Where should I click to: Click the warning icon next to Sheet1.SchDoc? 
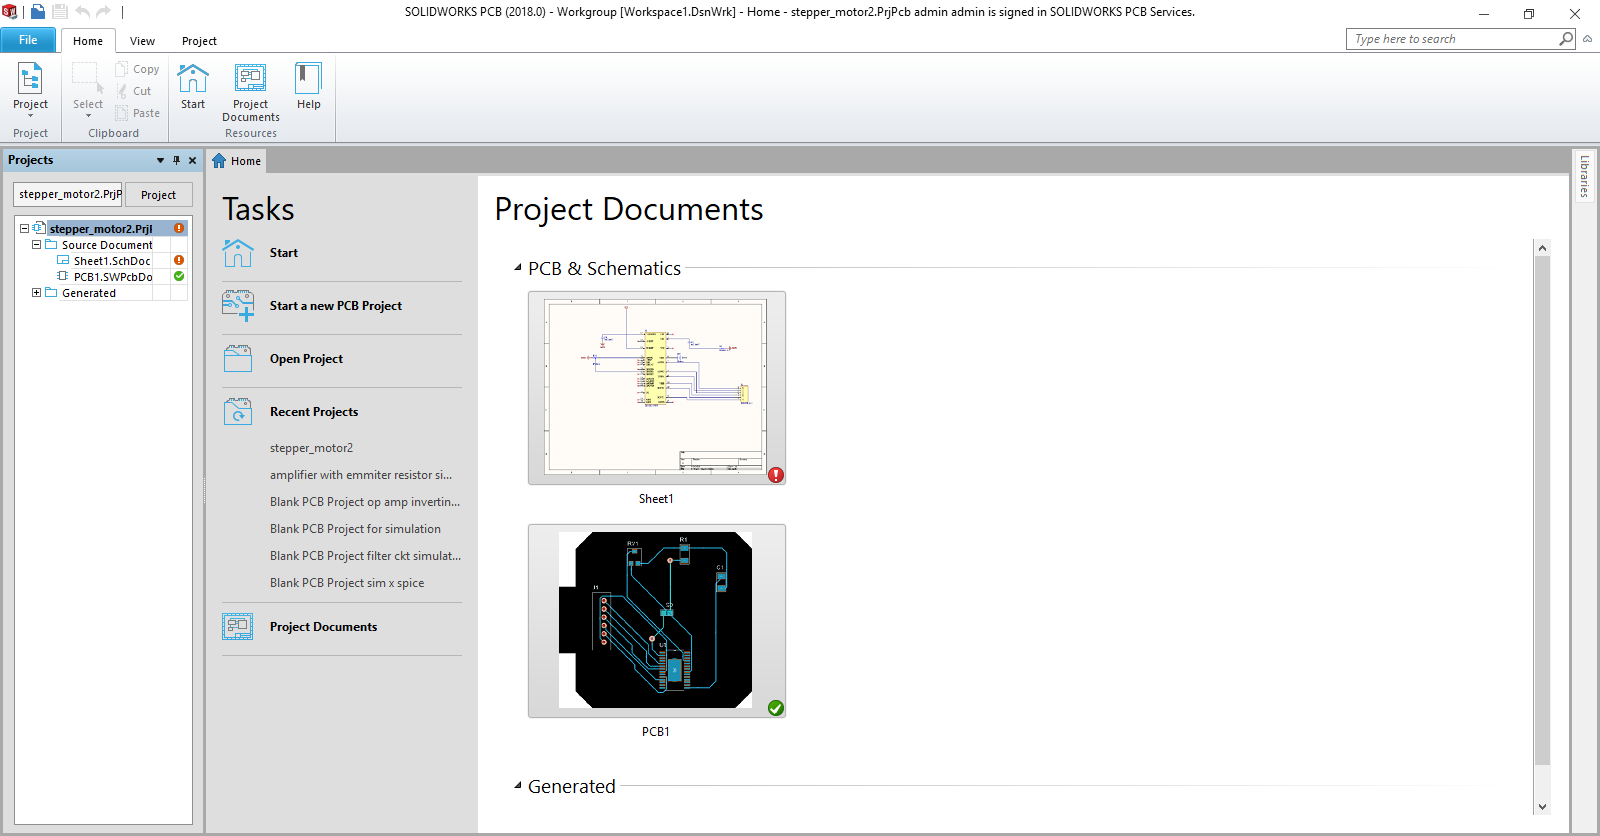coord(179,261)
